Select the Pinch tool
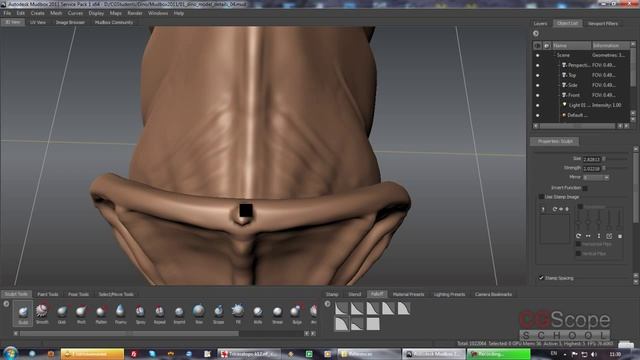The width and height of the screenshot is (640, 360). [81, 313]
